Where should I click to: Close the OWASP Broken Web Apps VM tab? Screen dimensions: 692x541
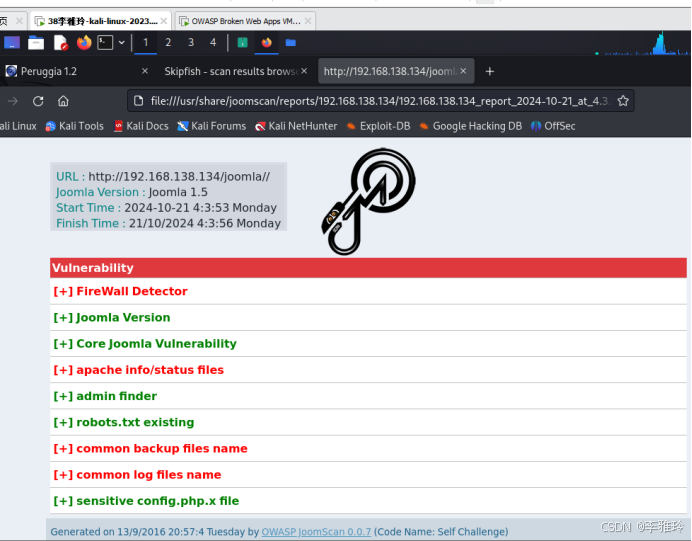click(308, 21)
